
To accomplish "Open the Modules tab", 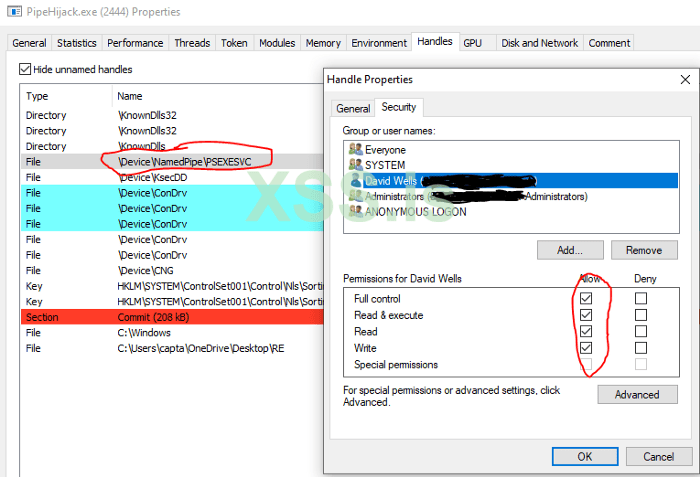I will pyautogui.click(x=277, y=43).
